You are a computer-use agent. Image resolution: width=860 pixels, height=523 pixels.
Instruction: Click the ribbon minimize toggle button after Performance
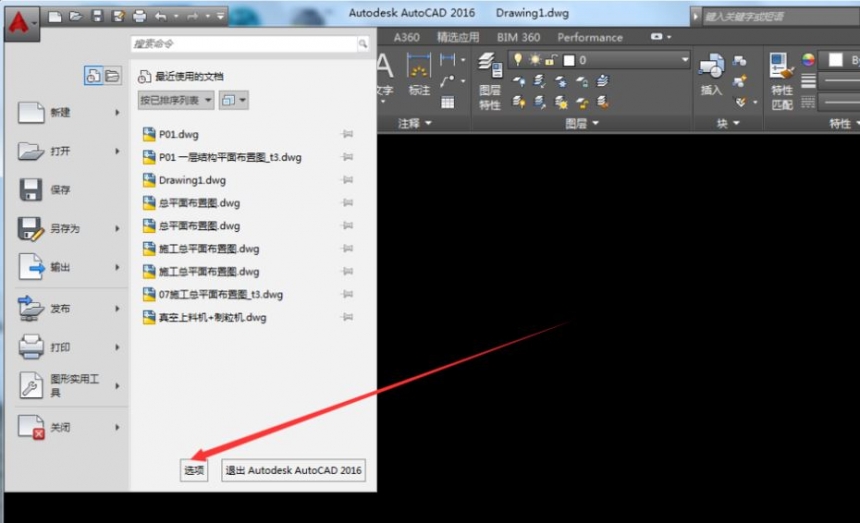(657, 37)
